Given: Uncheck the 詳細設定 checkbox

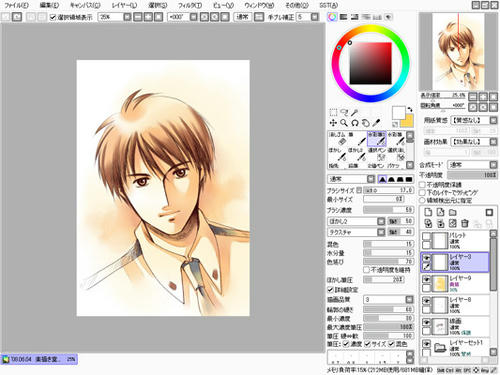Looking at the screenshot, I should [x=330, y=289].
